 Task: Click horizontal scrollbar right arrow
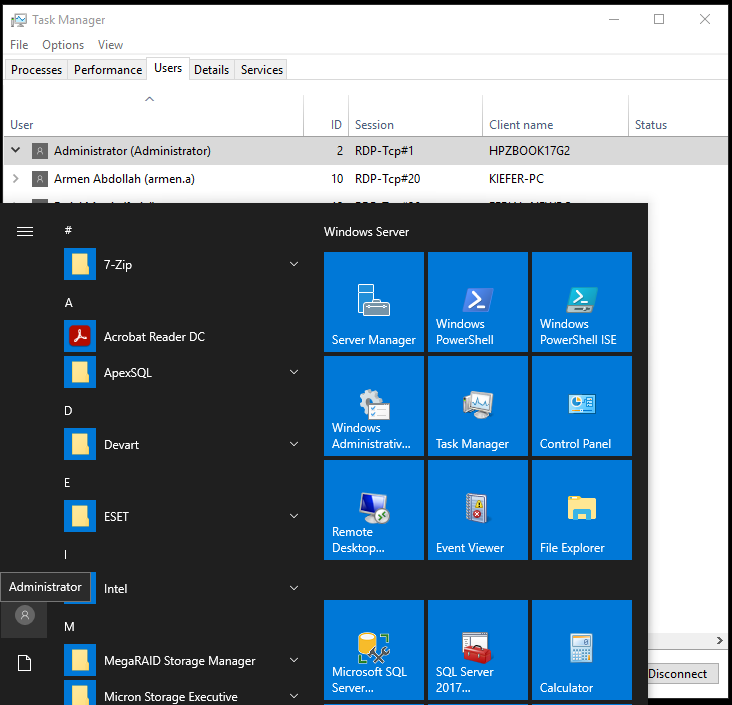pyautogui.click(x=720, y=641)
